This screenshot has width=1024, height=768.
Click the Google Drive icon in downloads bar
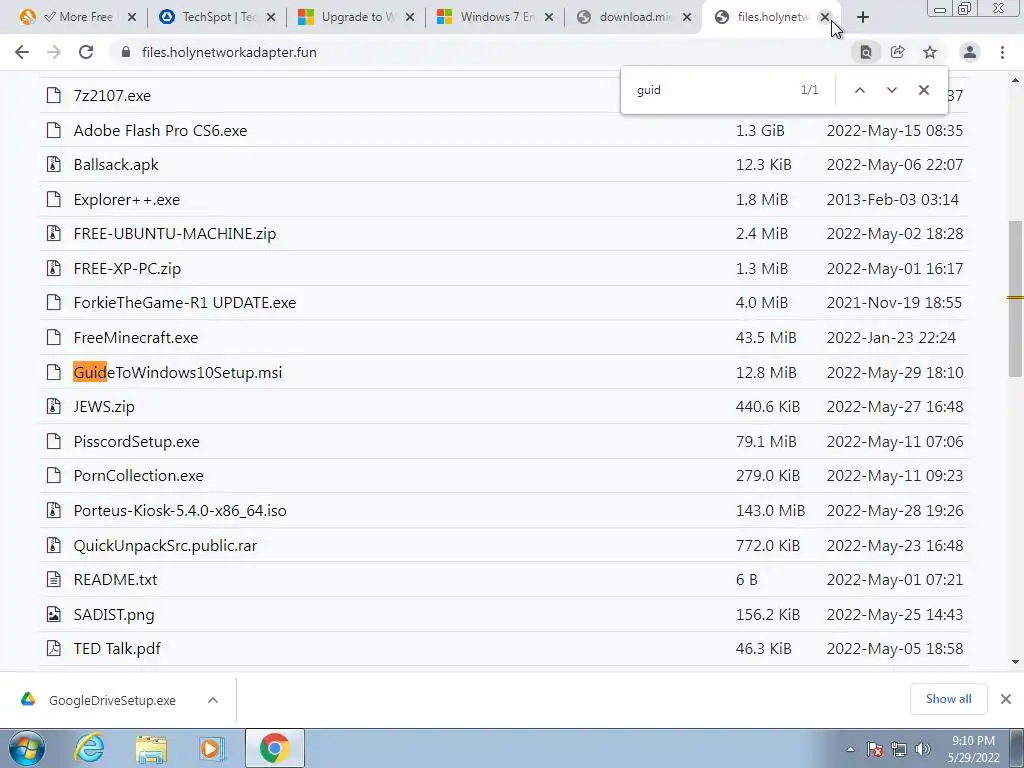(x=27, y=699)
